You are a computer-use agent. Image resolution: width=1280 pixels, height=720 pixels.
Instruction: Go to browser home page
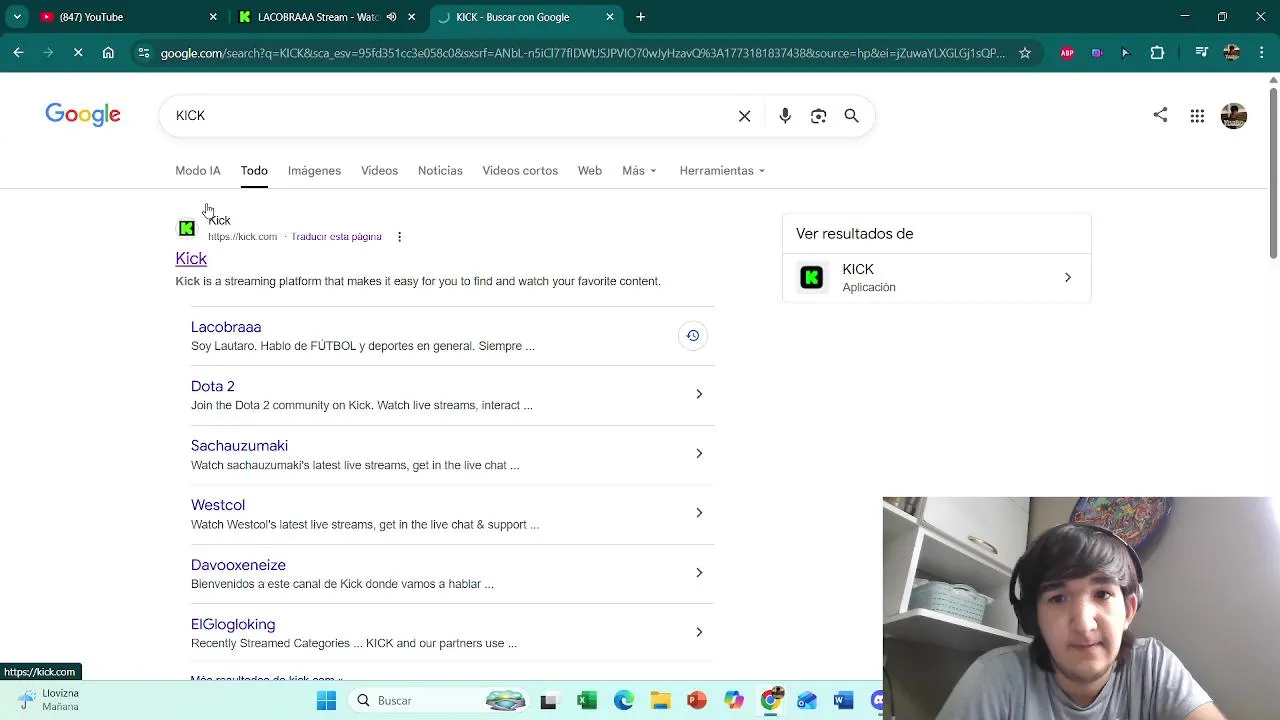point(108,53)
